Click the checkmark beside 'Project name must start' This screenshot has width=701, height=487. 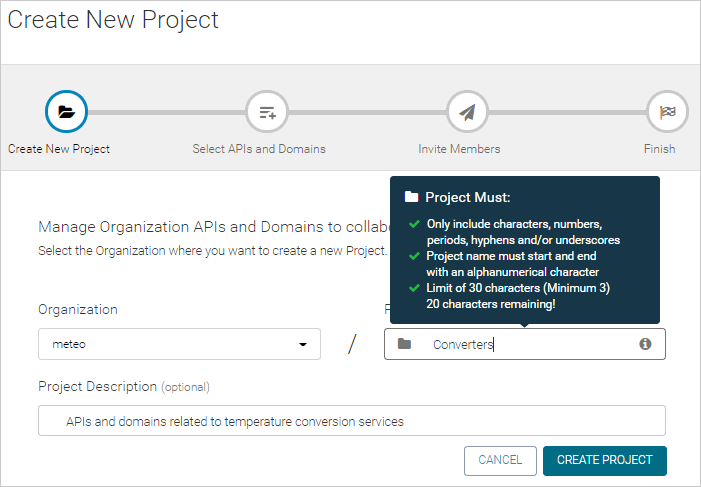point(412,256)
